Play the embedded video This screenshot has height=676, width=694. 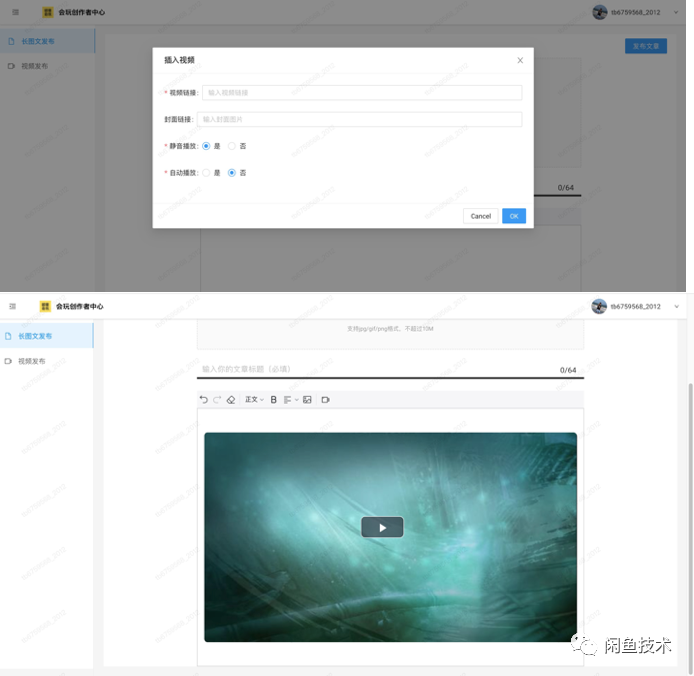(382, 527)
